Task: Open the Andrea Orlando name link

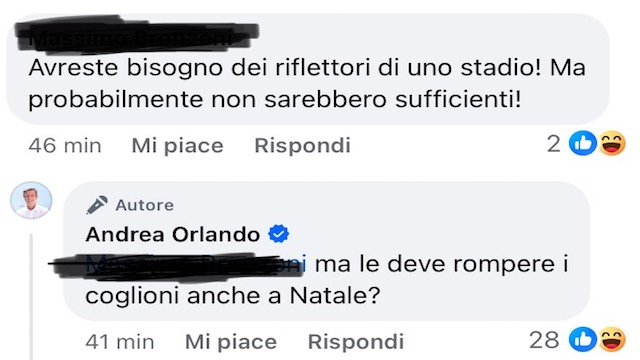Action: (x=173, y=234)
